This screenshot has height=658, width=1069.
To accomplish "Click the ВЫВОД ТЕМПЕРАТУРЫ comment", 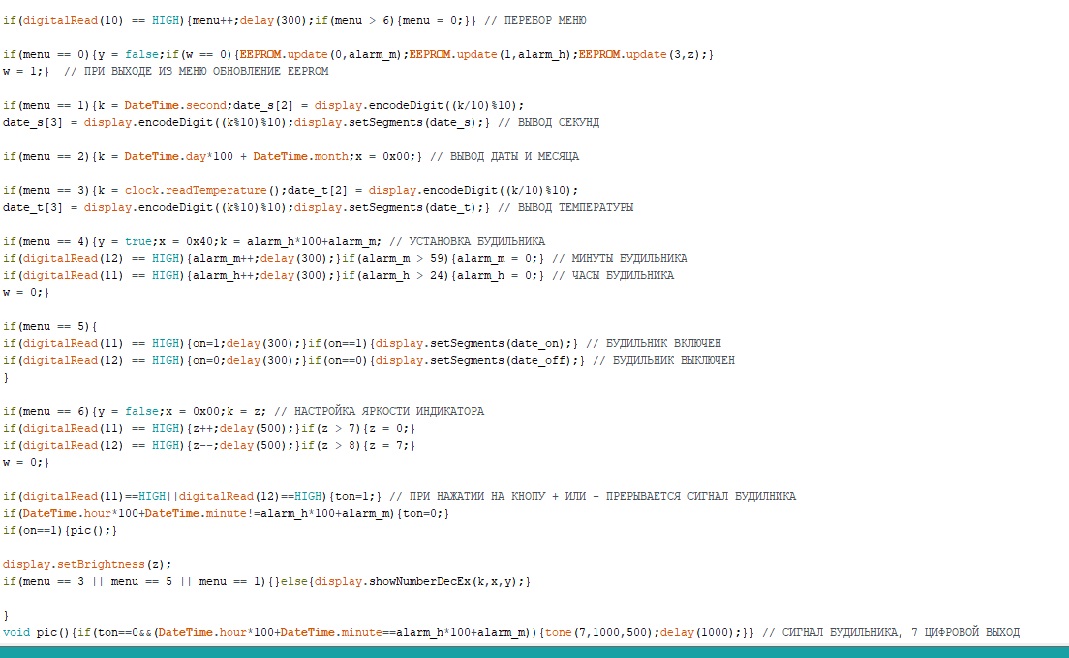I will pyautogui.click(x=566, y=207).
